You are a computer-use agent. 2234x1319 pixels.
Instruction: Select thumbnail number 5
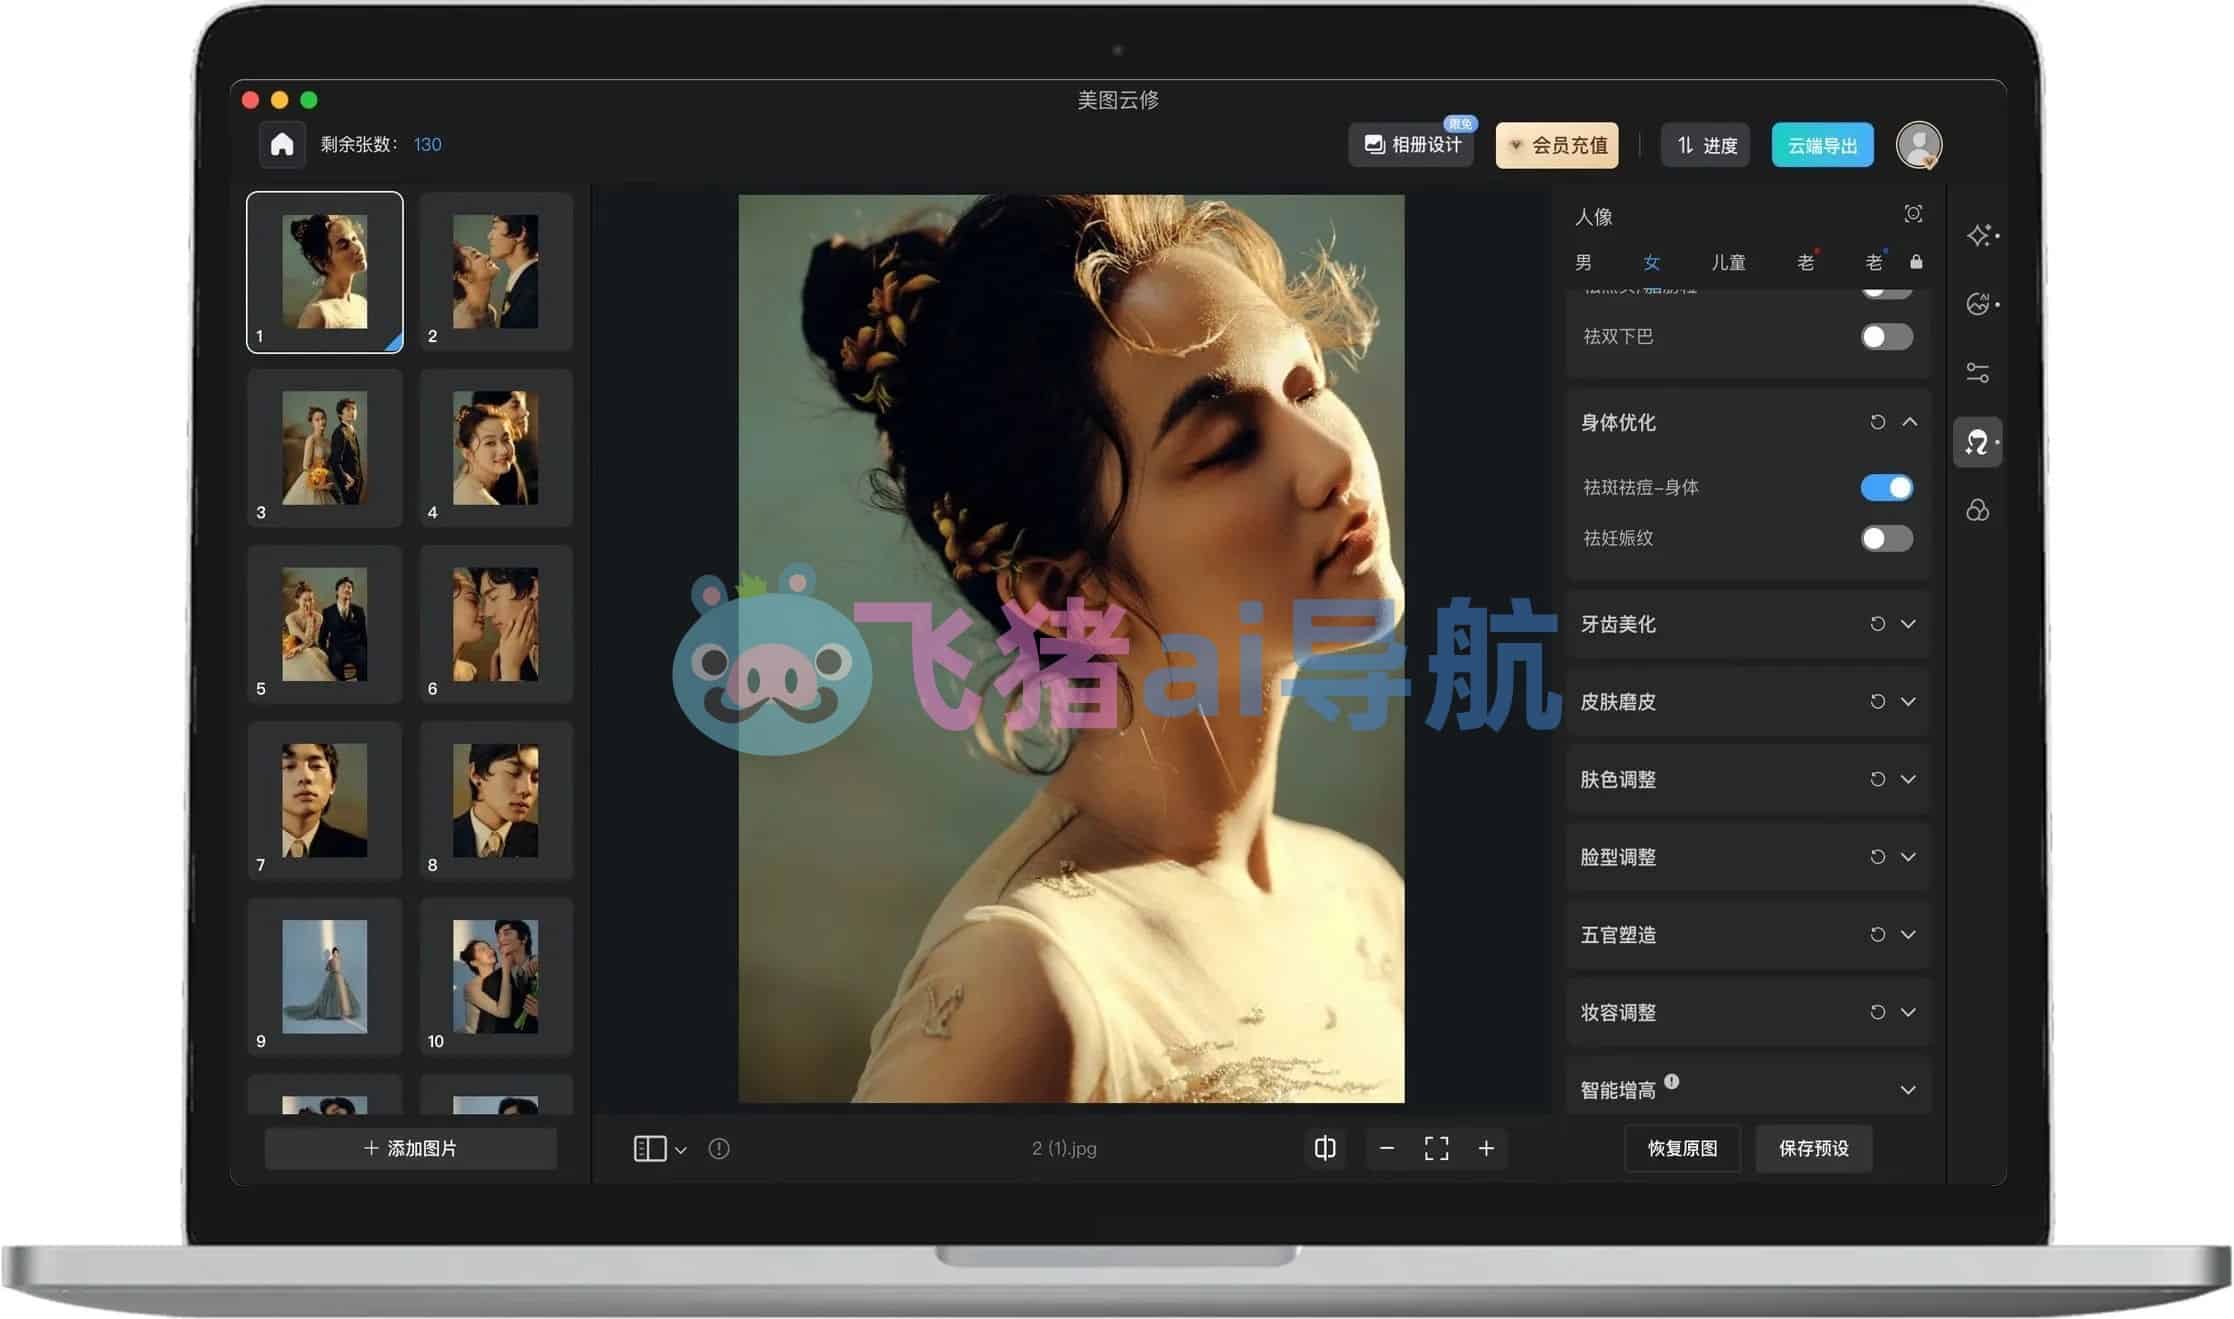[x=325, y=624]
